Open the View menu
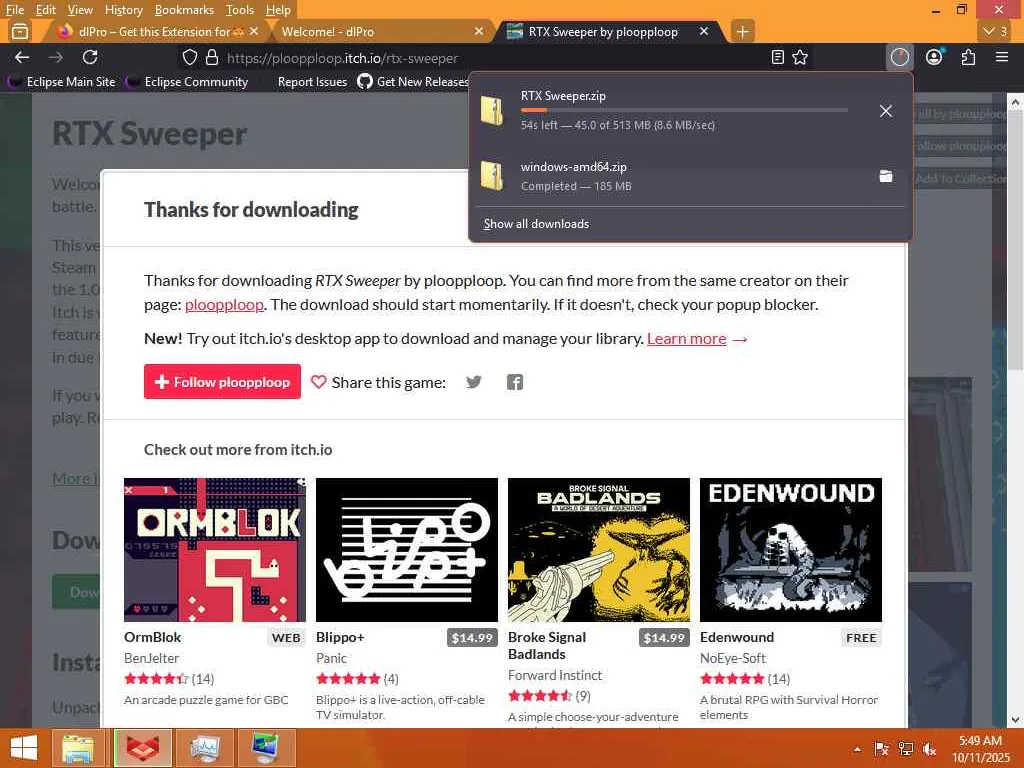 80,10
